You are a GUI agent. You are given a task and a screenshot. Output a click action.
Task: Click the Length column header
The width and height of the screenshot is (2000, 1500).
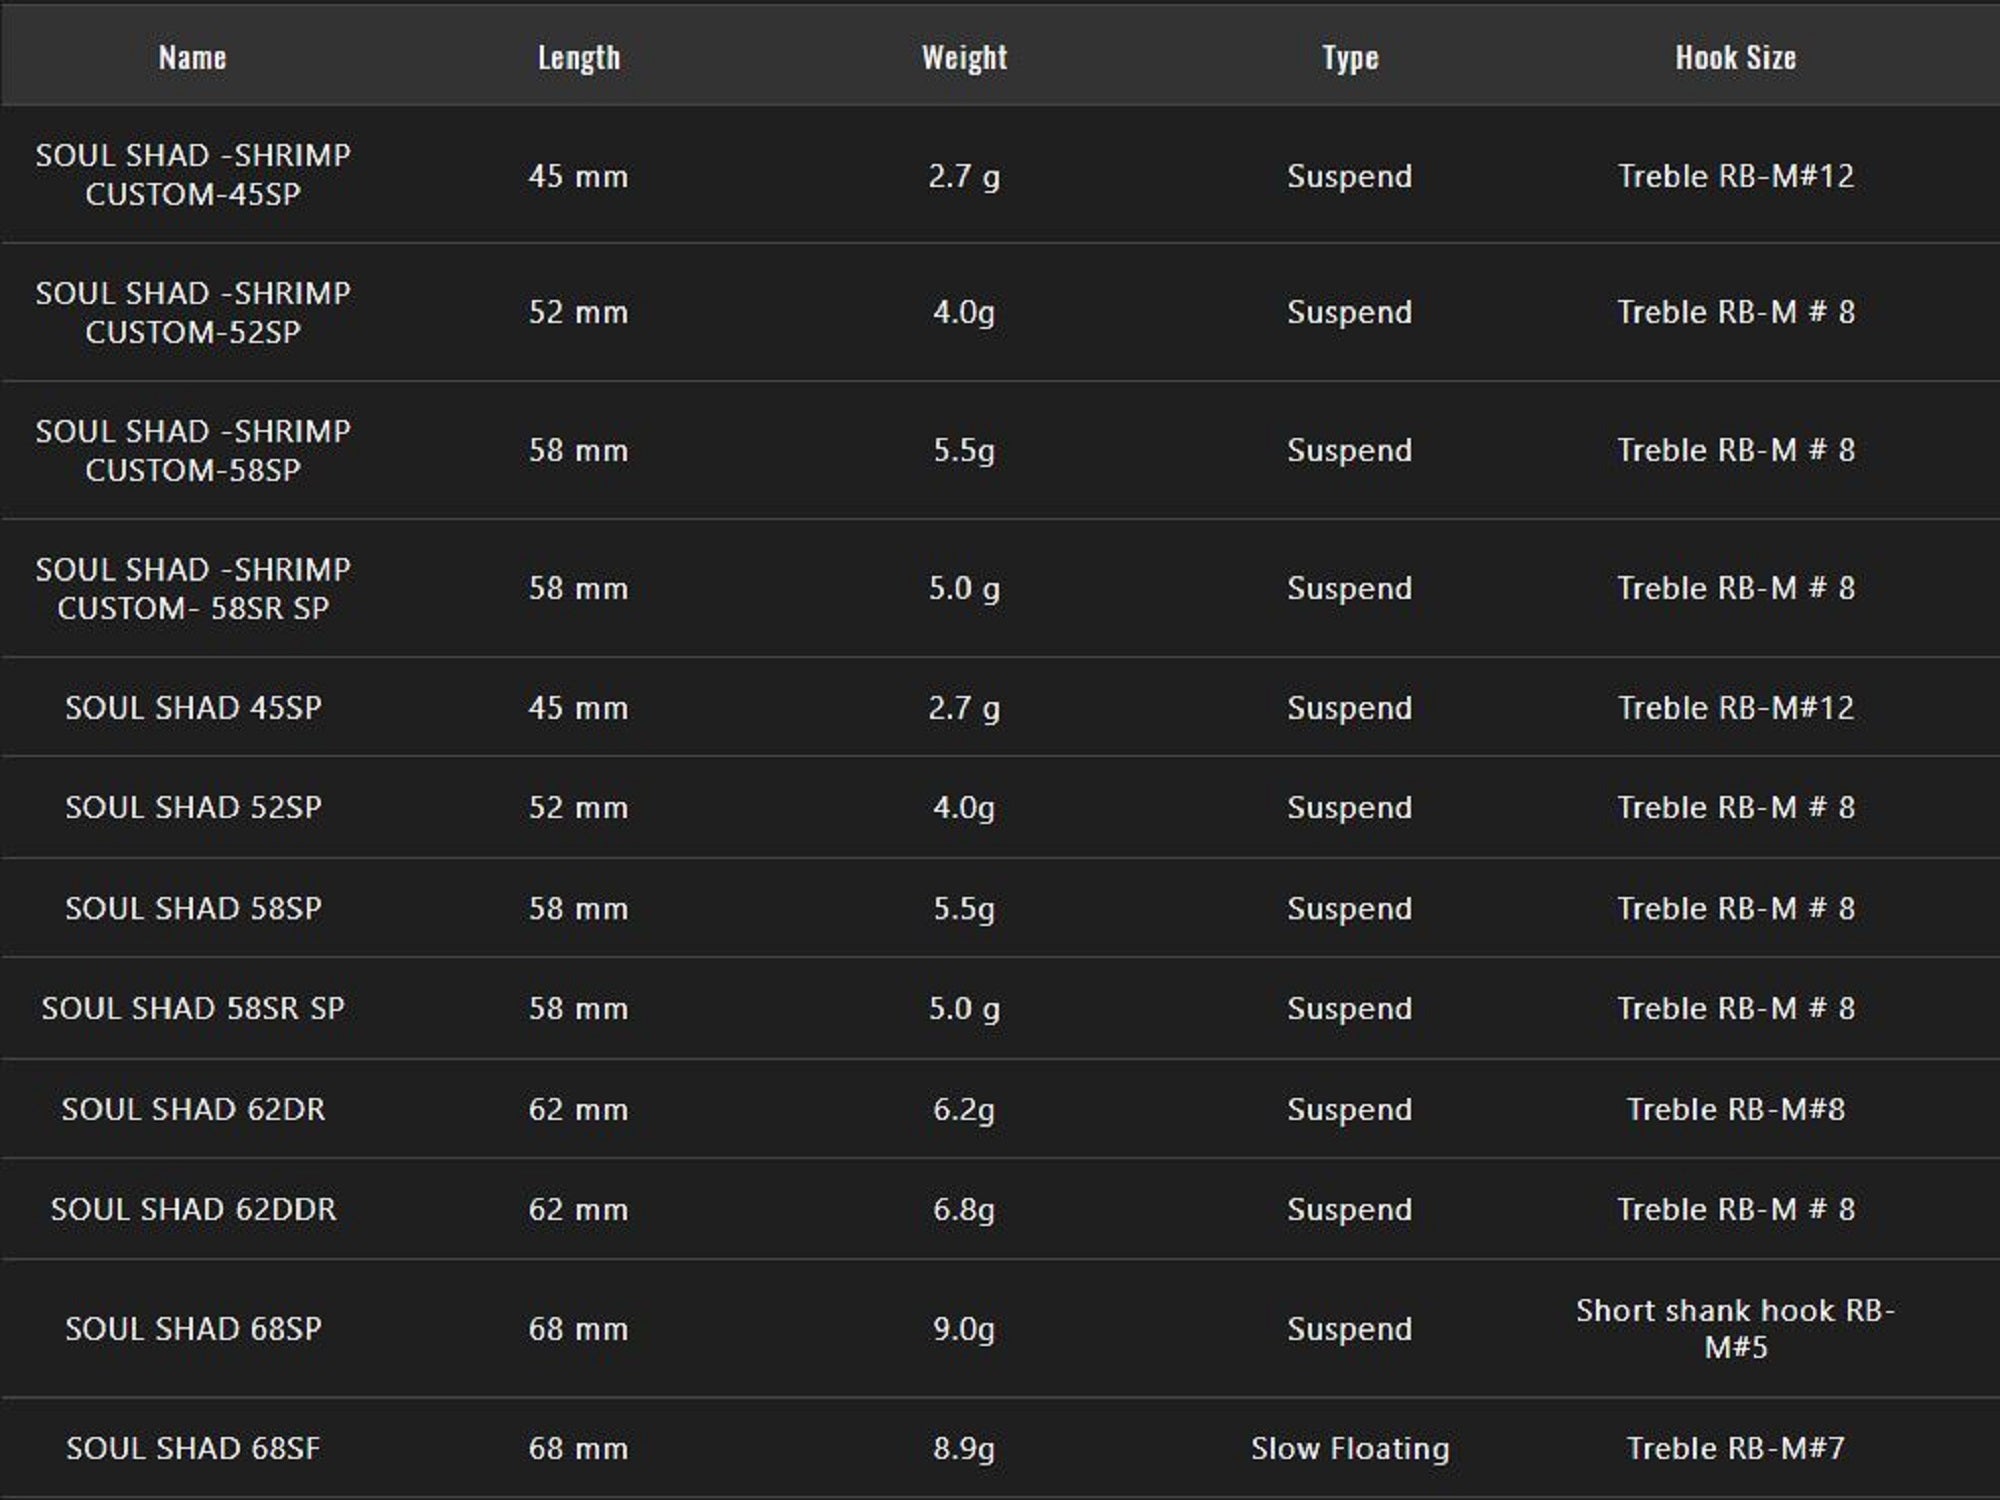pyautogui.click(x=579, y=58)
